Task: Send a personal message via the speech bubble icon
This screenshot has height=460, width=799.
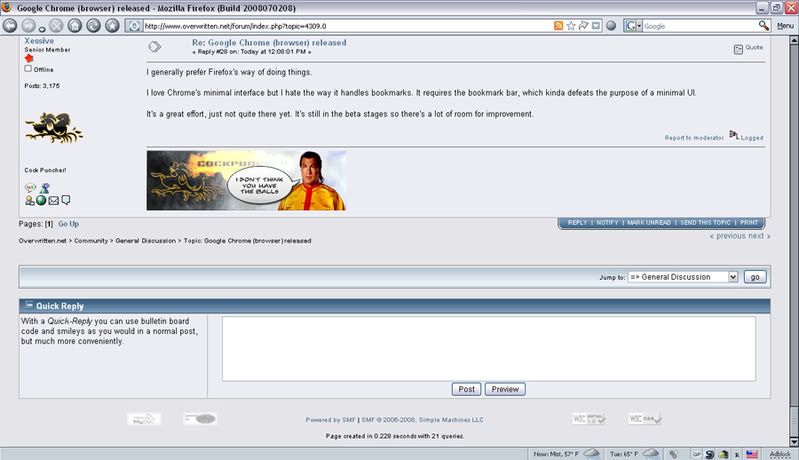Action: pyautogui.click(x=66, y=200)
